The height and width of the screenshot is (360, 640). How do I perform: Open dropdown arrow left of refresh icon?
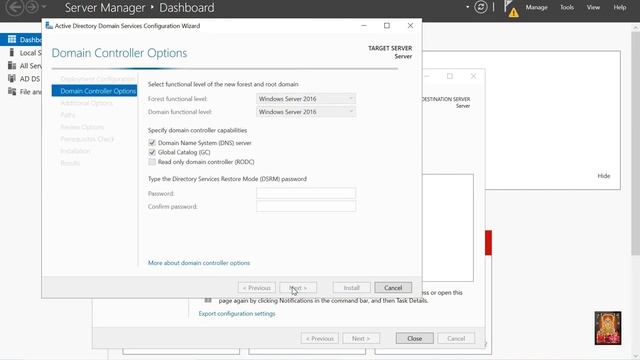pyautogui.click(x=467, y=7)
